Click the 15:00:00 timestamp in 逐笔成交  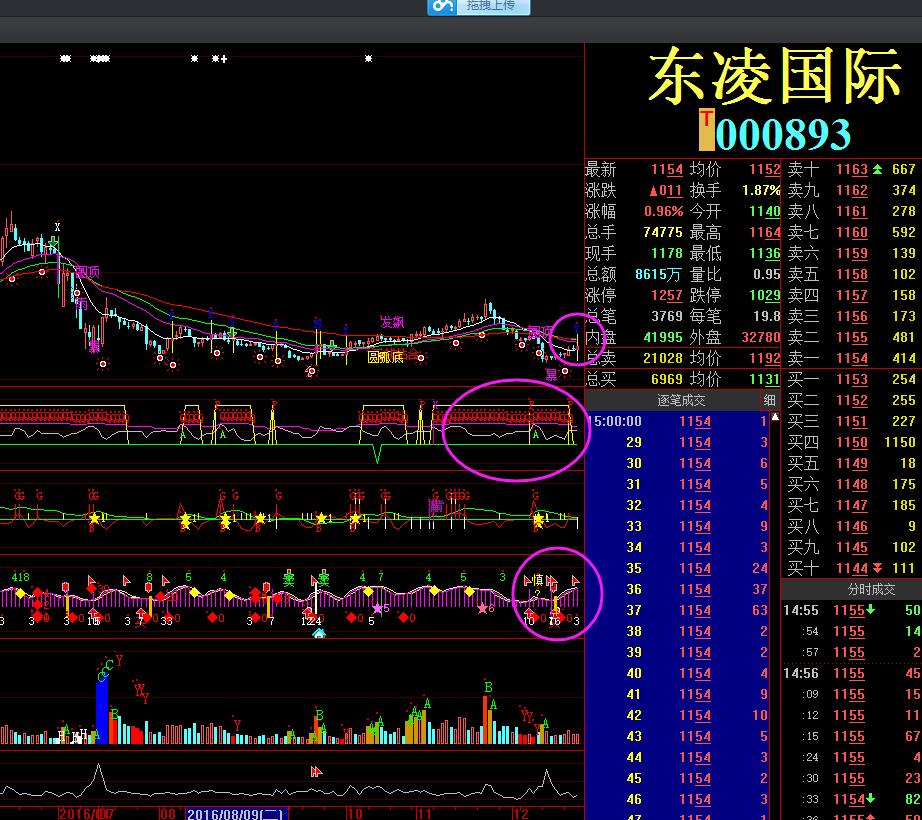(616, 421)
